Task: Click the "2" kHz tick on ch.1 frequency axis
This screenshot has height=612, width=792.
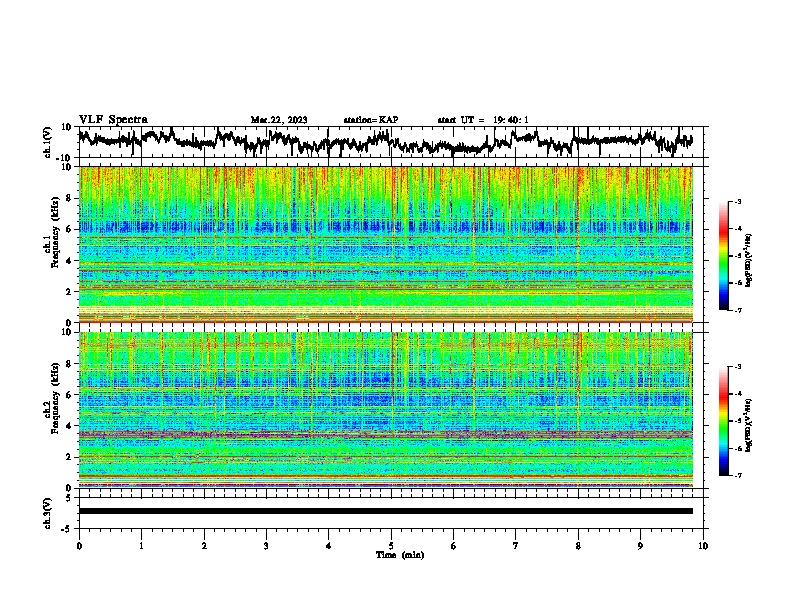Action: tap(69, 292)
